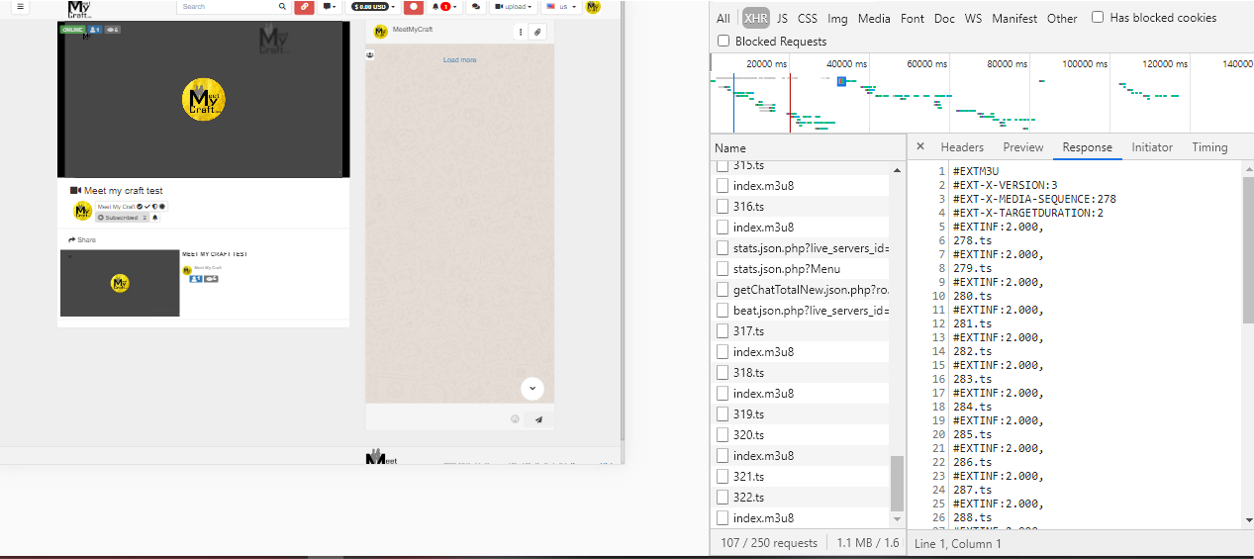This screenshot has width=1254, height=559.
Task: Enable the Has blocked cookies checkbox
Action: tap(1098, 17)
